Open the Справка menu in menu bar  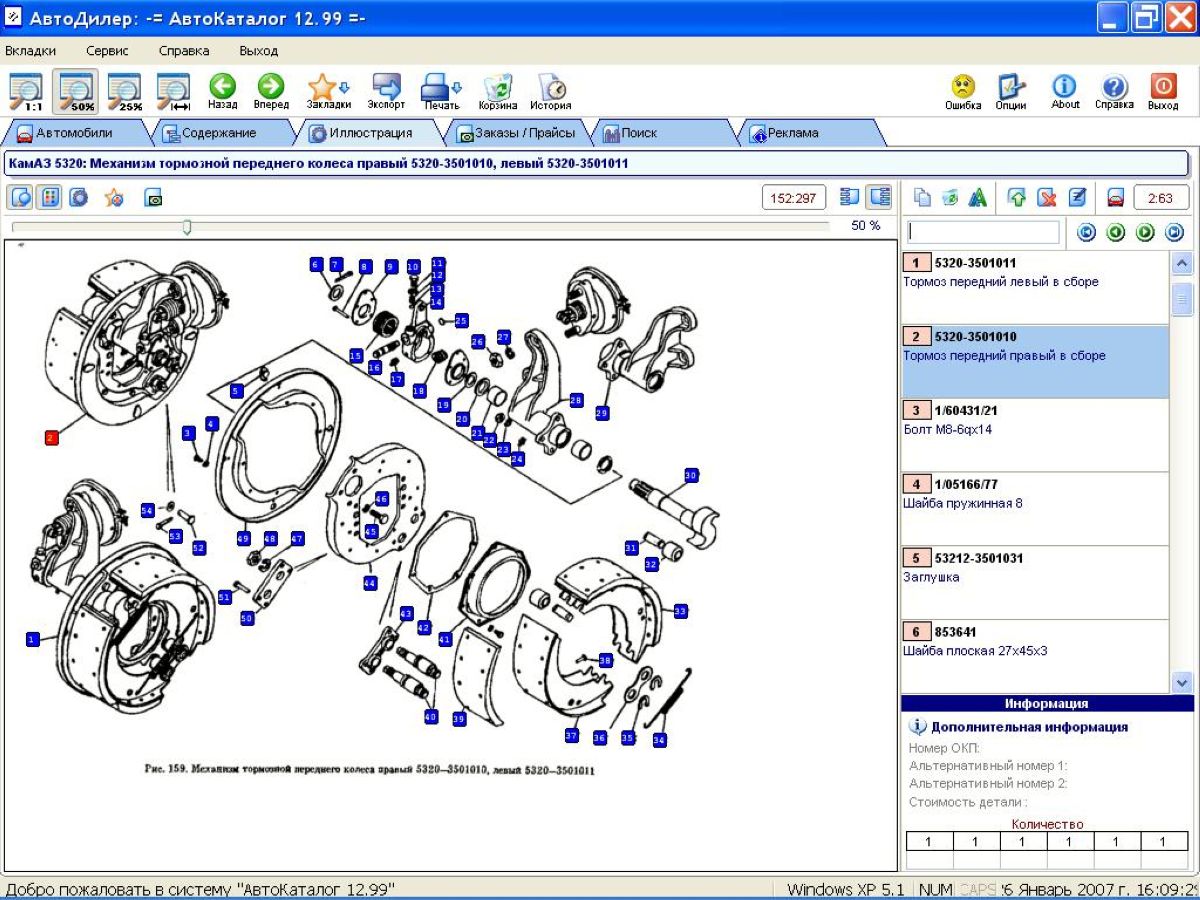tap(184, 50)
